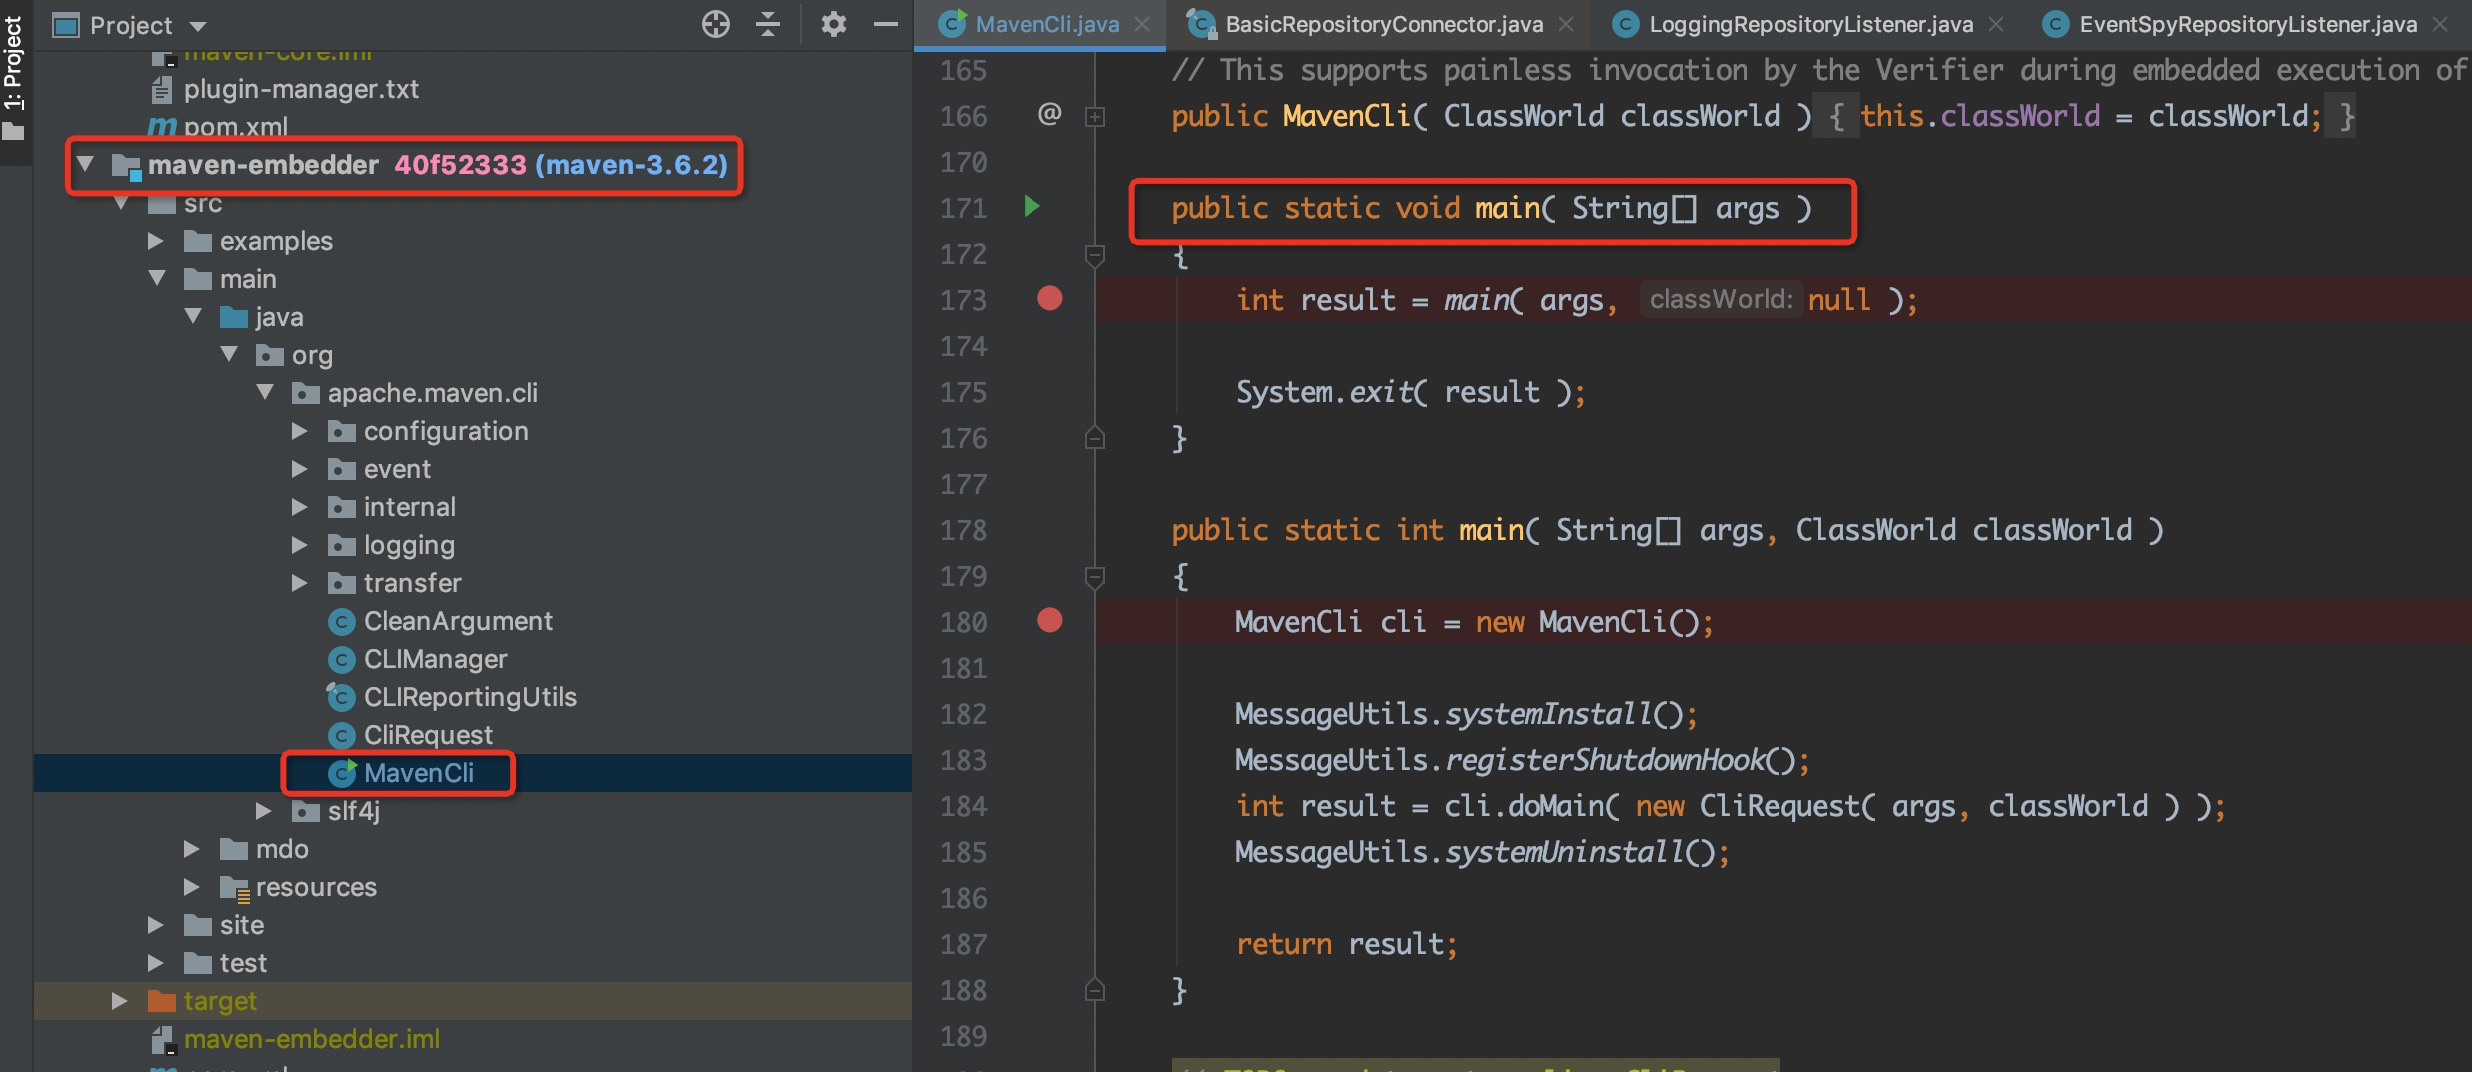
Task: Click the classWorld: parameter hint on line 173
Action: coord(1721,299)
